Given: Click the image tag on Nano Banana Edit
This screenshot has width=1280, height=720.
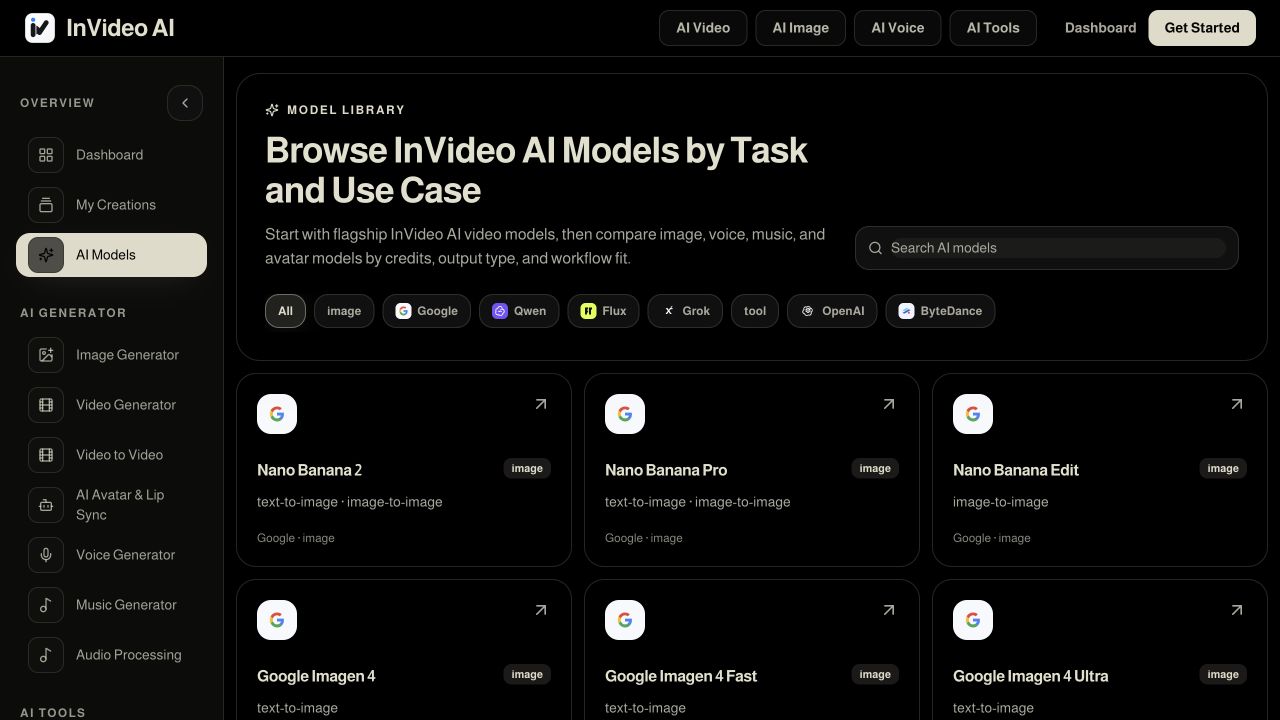Looking at the screenshot, I should (x=1223, y=468).
